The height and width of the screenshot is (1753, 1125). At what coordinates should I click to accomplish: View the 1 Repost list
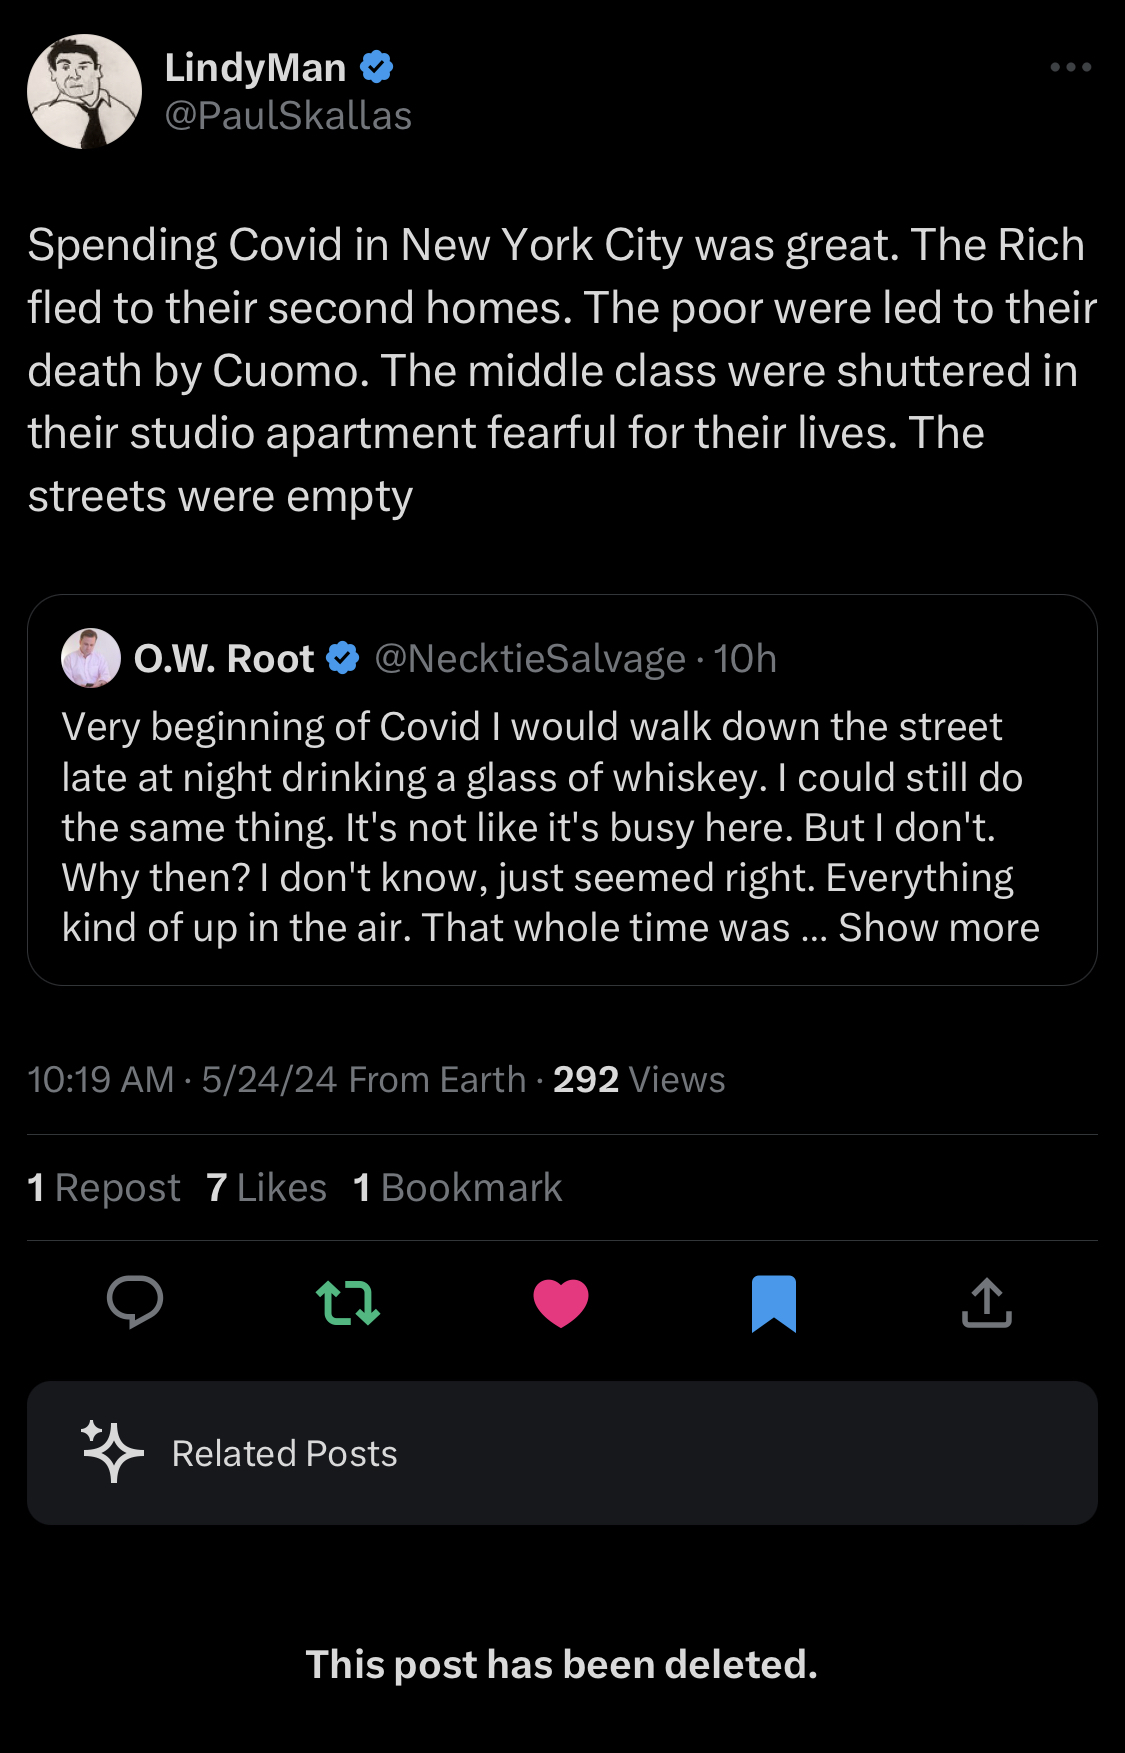click(x=104, y=1188)
